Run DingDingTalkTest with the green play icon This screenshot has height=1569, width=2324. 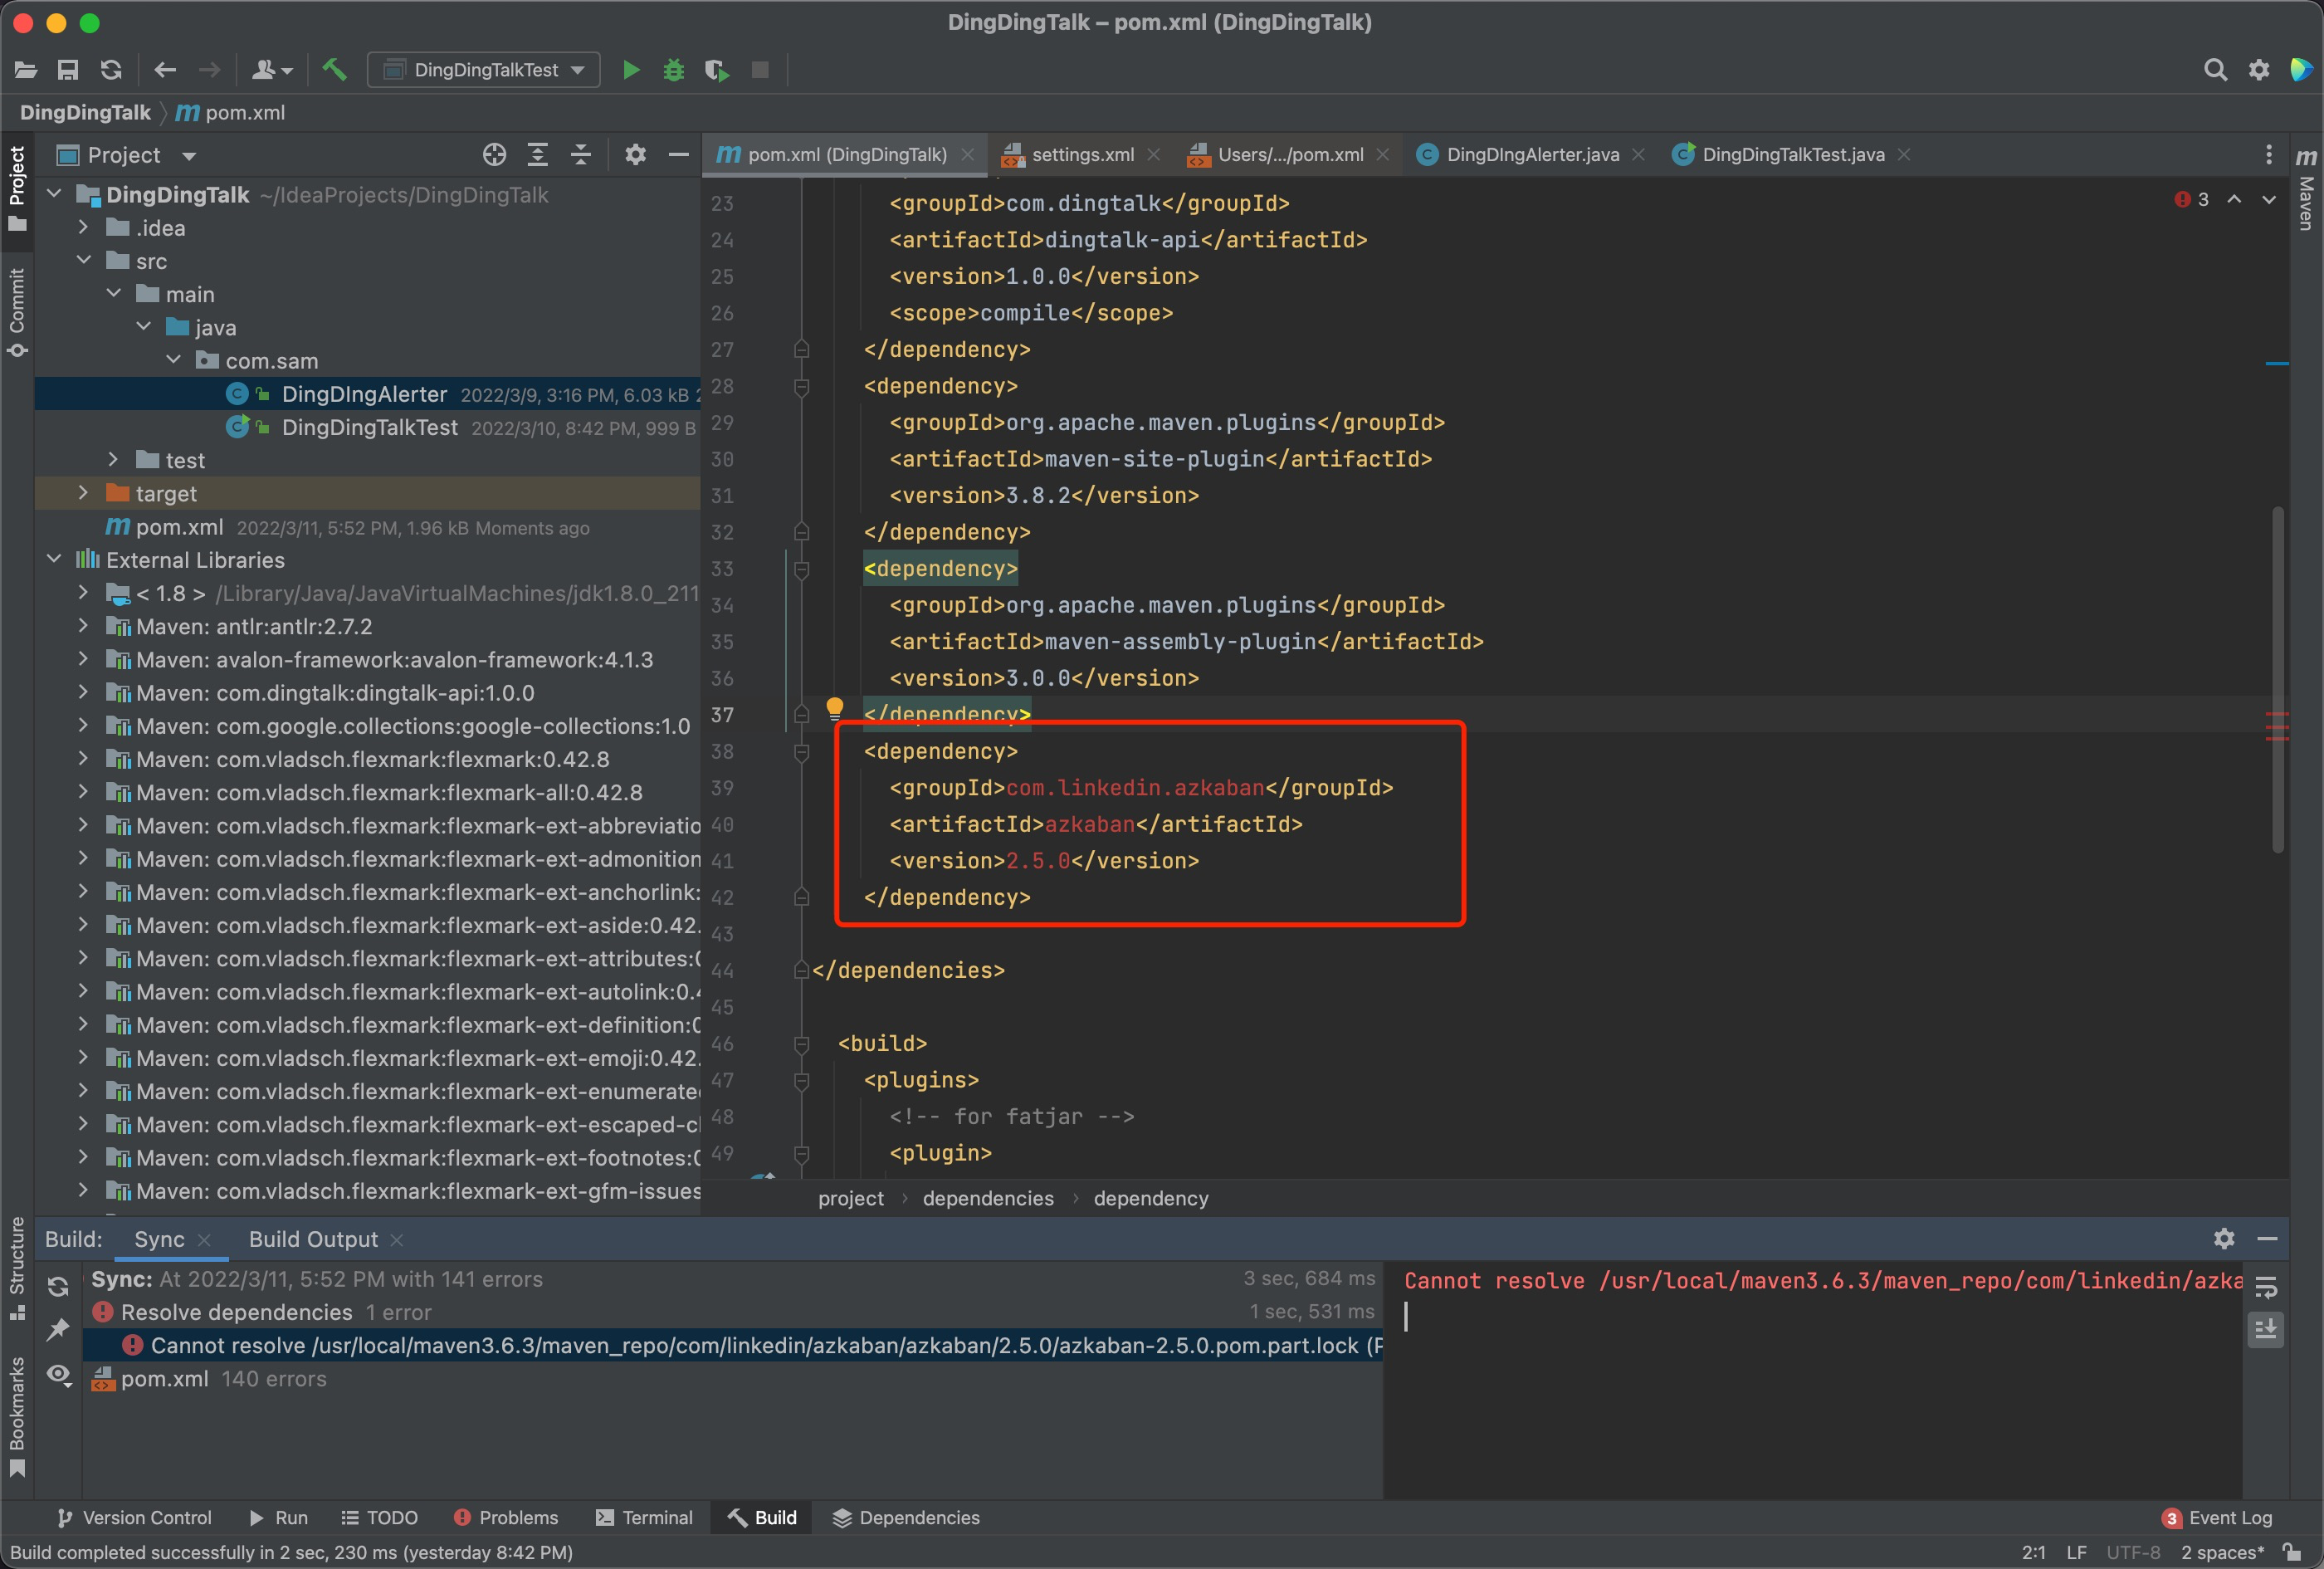(631, 70)
